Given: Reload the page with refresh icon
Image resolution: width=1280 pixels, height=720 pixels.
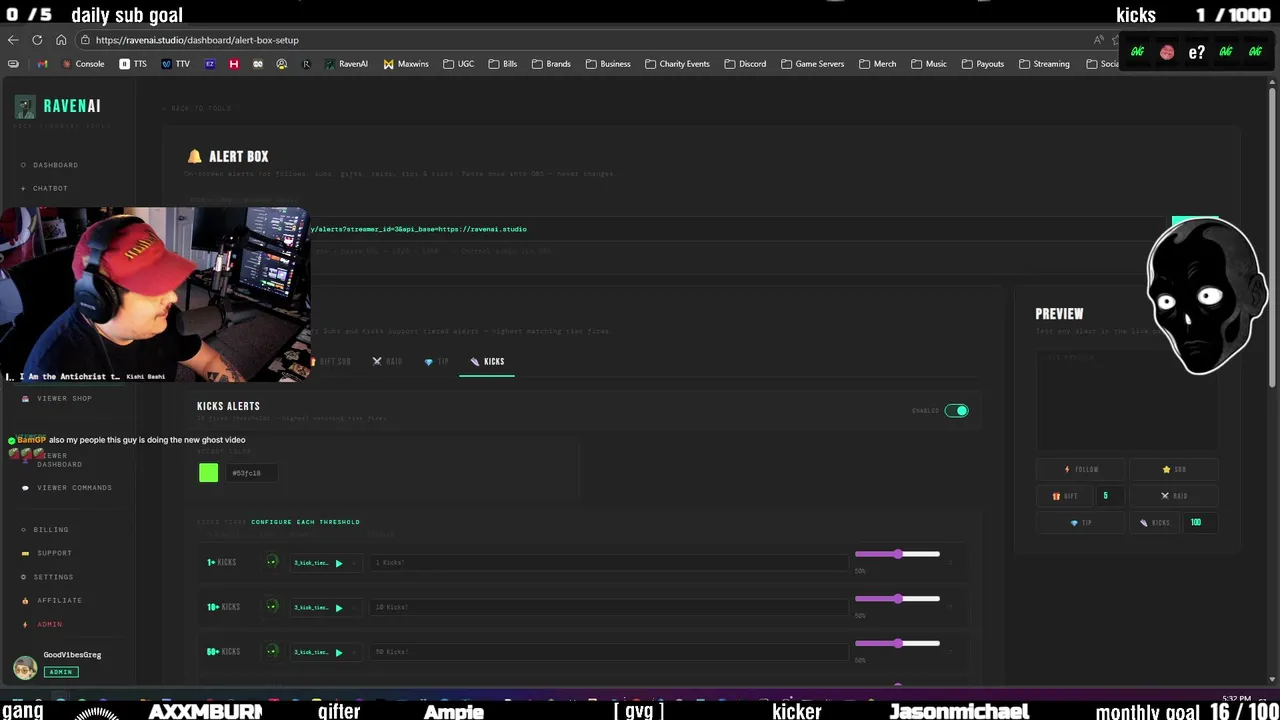Looking at the screenshot, I should pyautogui.click(x=37, y=40).
